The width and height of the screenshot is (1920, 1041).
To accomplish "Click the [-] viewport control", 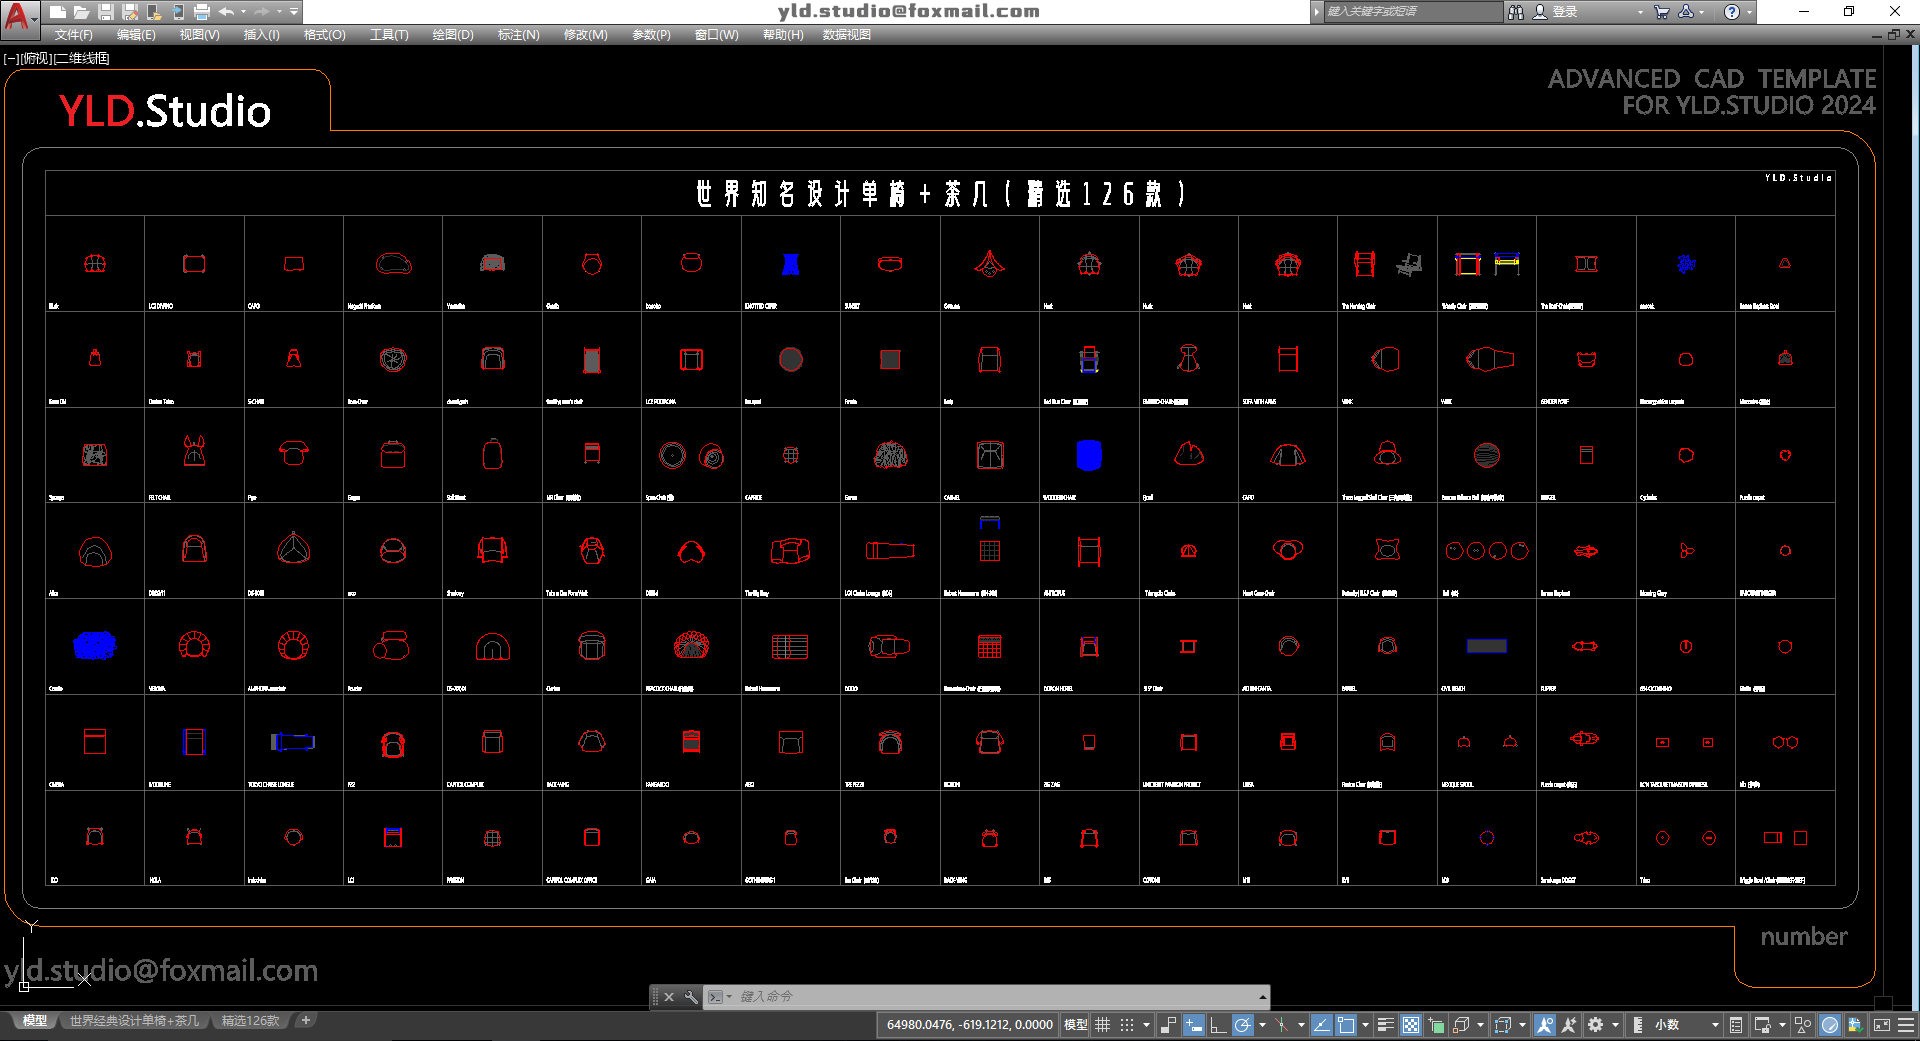I will click(x=11, y=58).
